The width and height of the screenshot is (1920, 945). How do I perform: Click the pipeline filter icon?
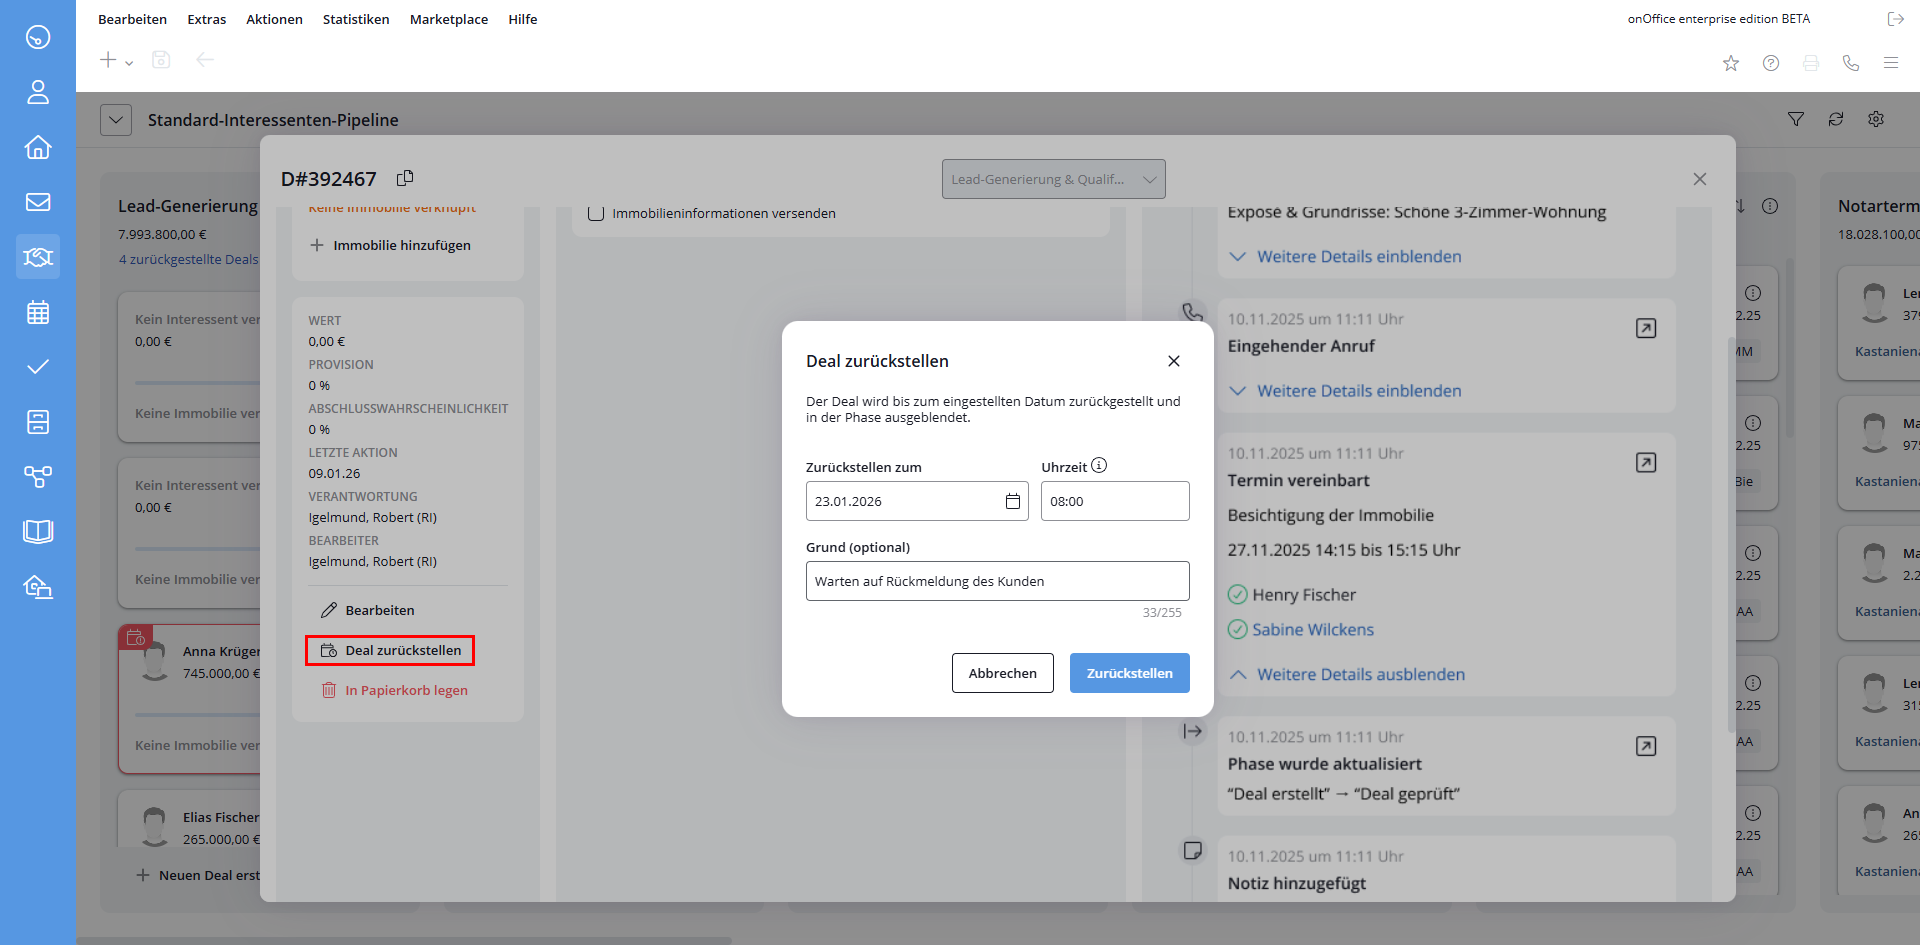click(x=1796, y=119)
